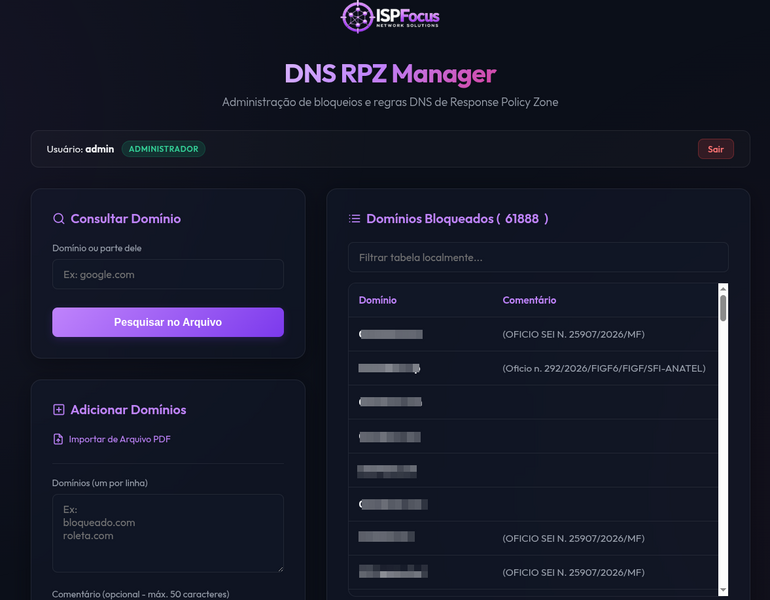
Task: Open Importar de Arquivo PDF link
Action: 119,439
